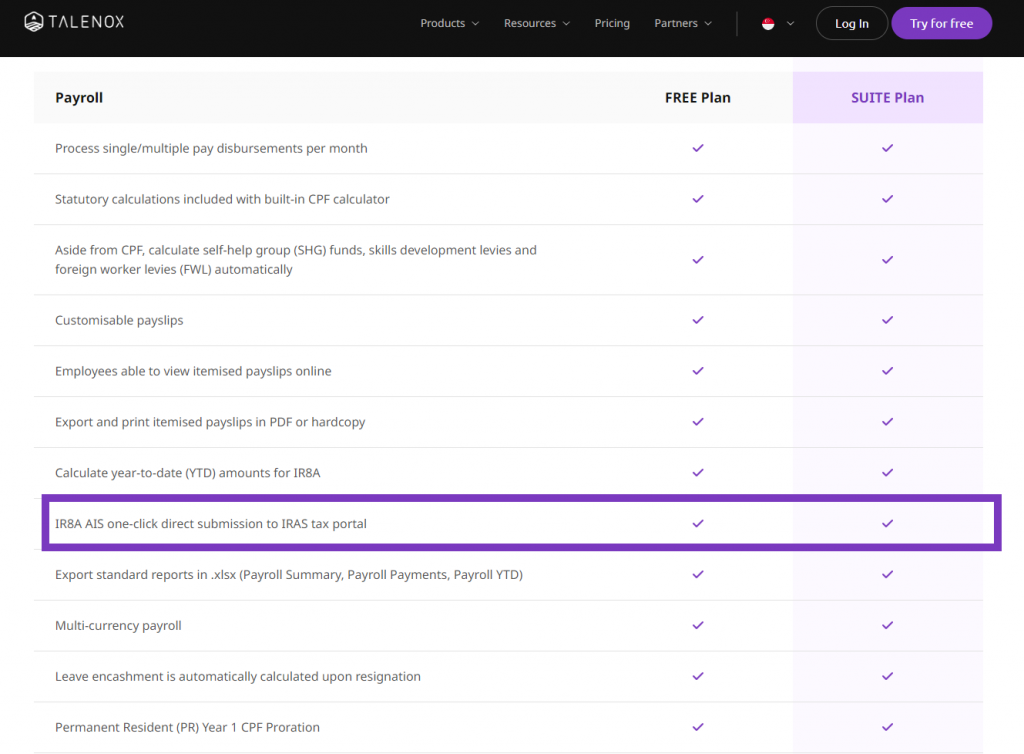
Task: Click the Log In button
Action: (x=852, y=24)
